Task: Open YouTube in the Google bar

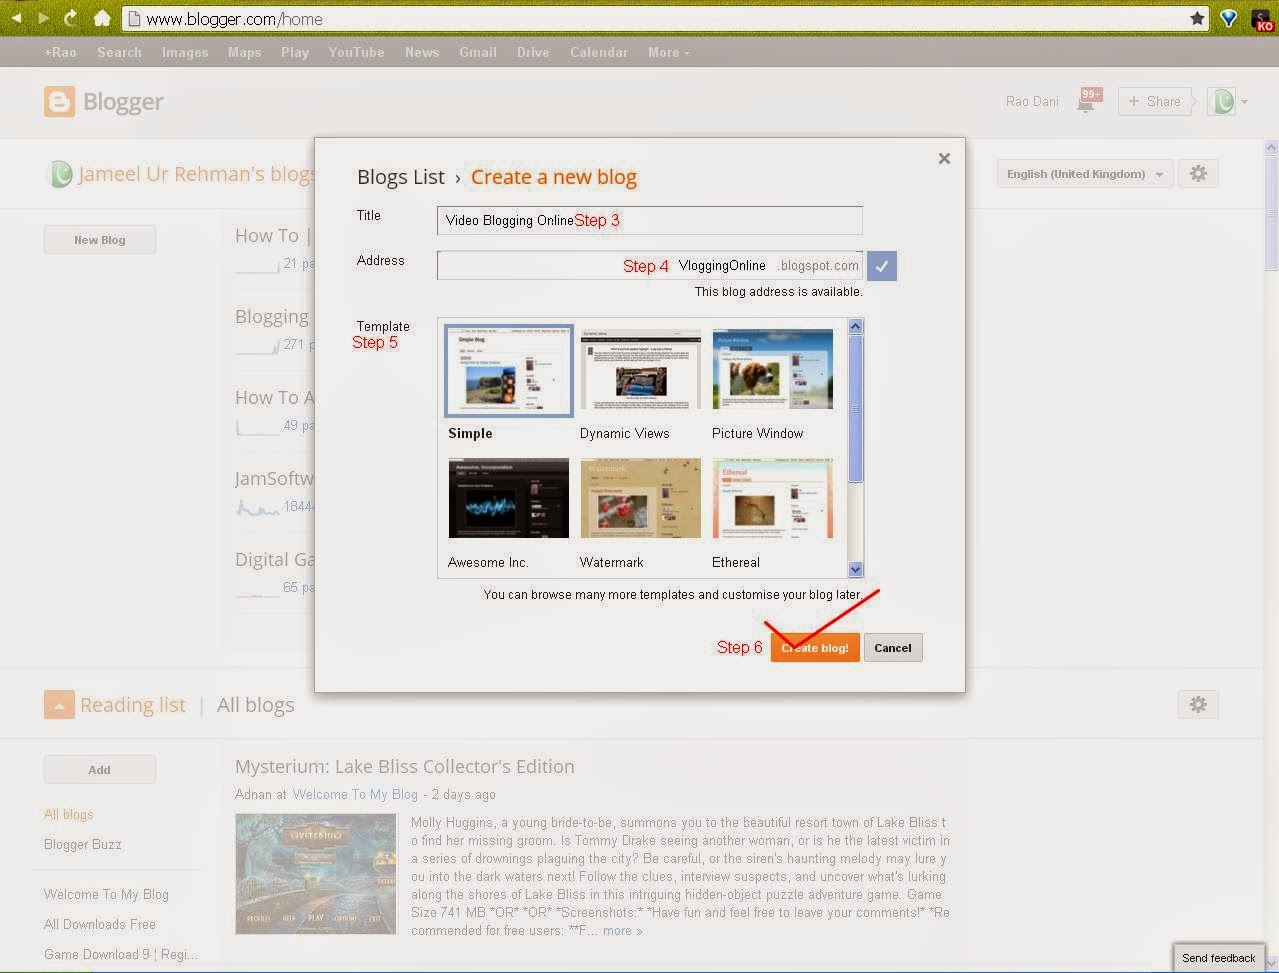Action: (x=356, y=52)
